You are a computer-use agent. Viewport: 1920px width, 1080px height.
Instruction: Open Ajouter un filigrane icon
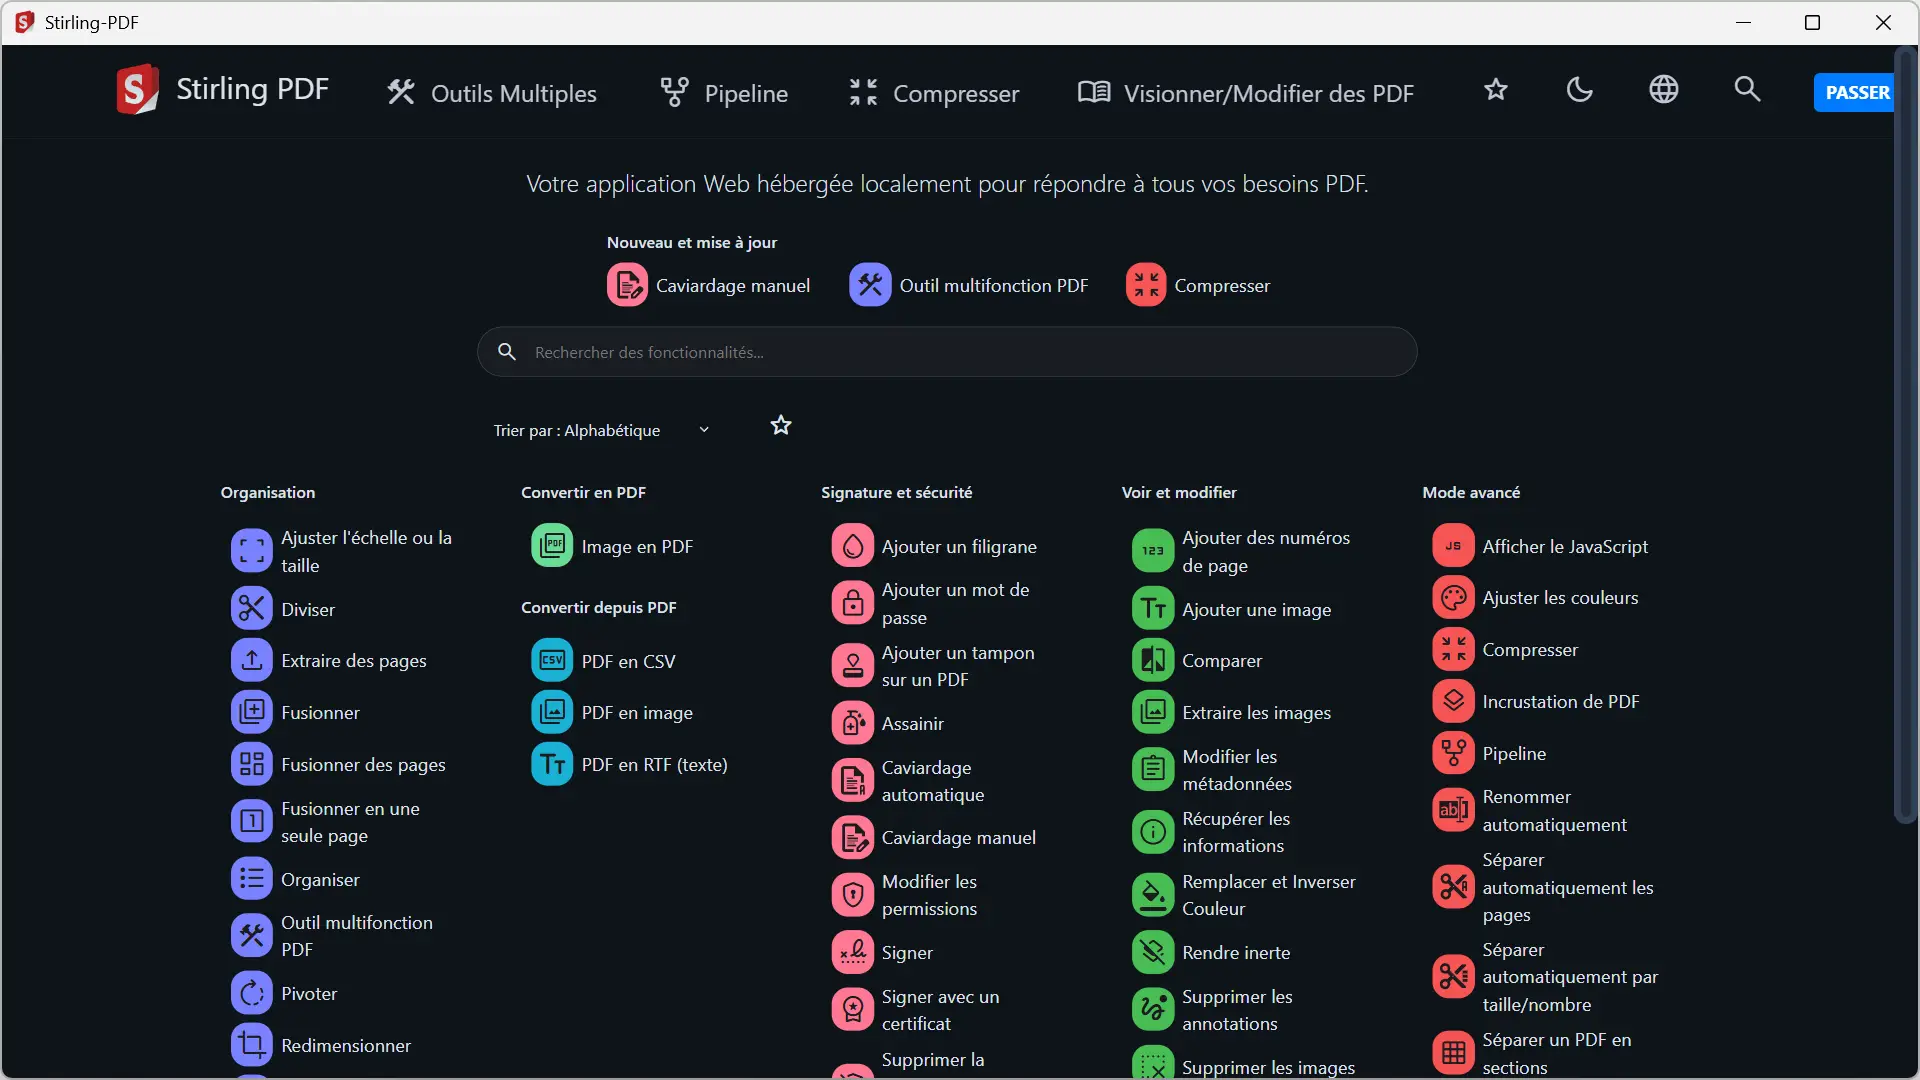pos(852,546)
